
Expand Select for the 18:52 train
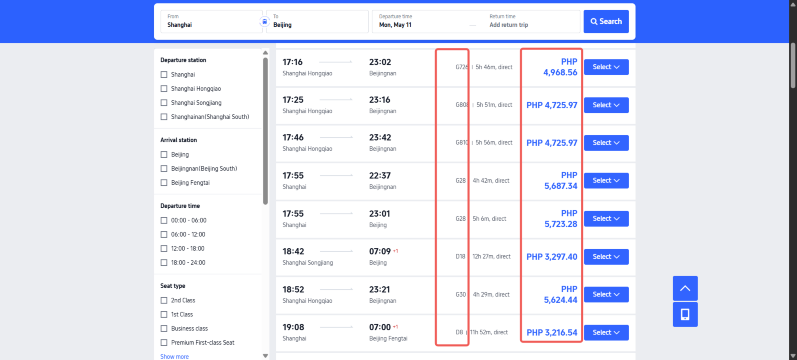click(606, 294)
